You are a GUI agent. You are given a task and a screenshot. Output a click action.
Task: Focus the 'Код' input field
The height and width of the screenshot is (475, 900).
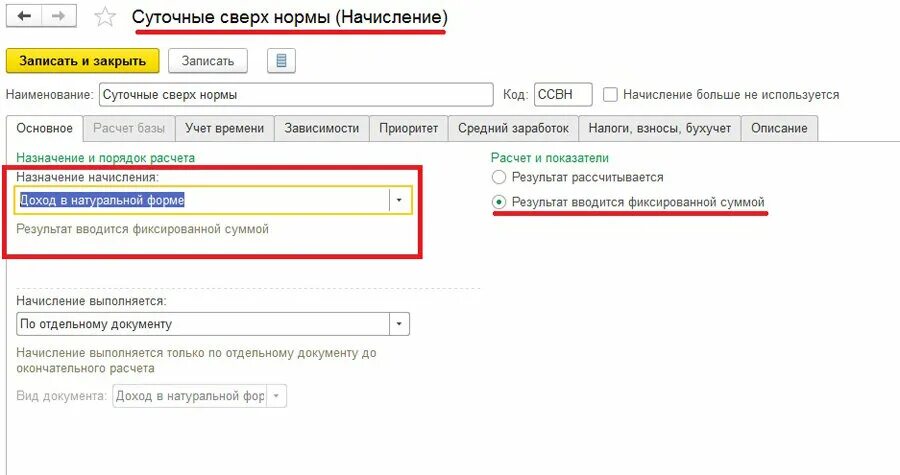point(563,95)
